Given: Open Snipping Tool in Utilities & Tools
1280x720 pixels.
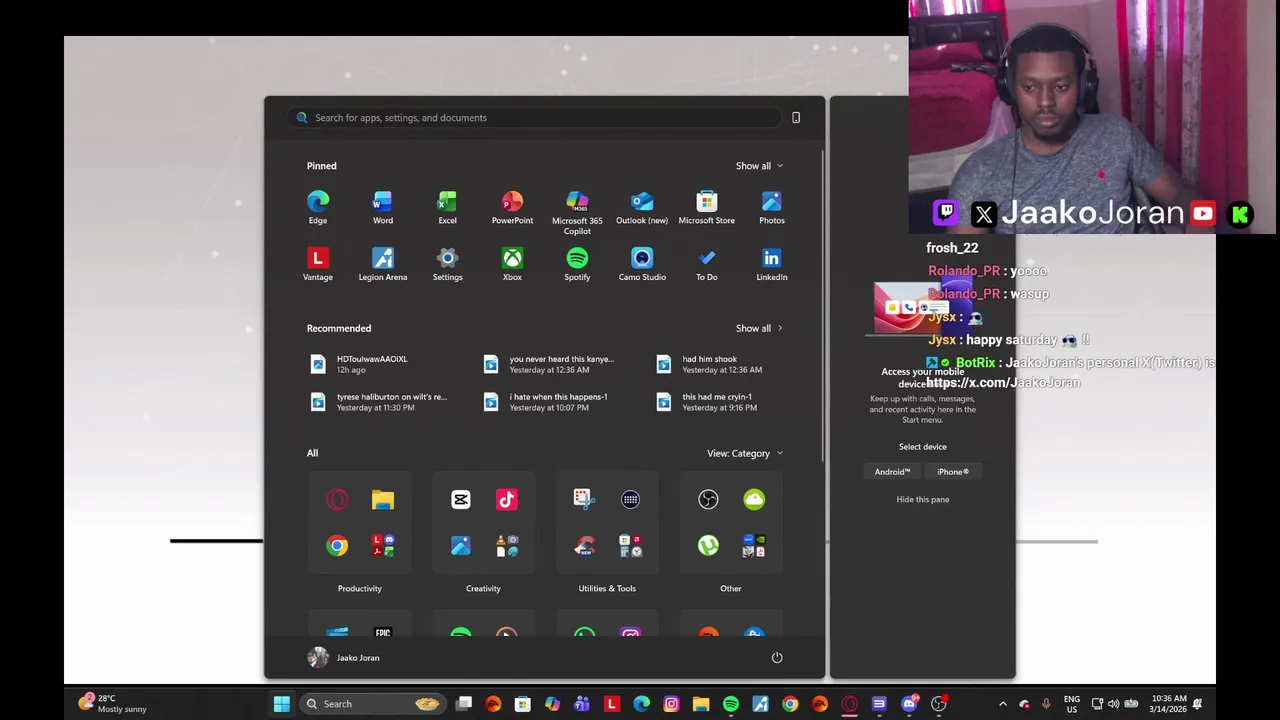Looking at the screenshot, I should click(x=584, y=499).
